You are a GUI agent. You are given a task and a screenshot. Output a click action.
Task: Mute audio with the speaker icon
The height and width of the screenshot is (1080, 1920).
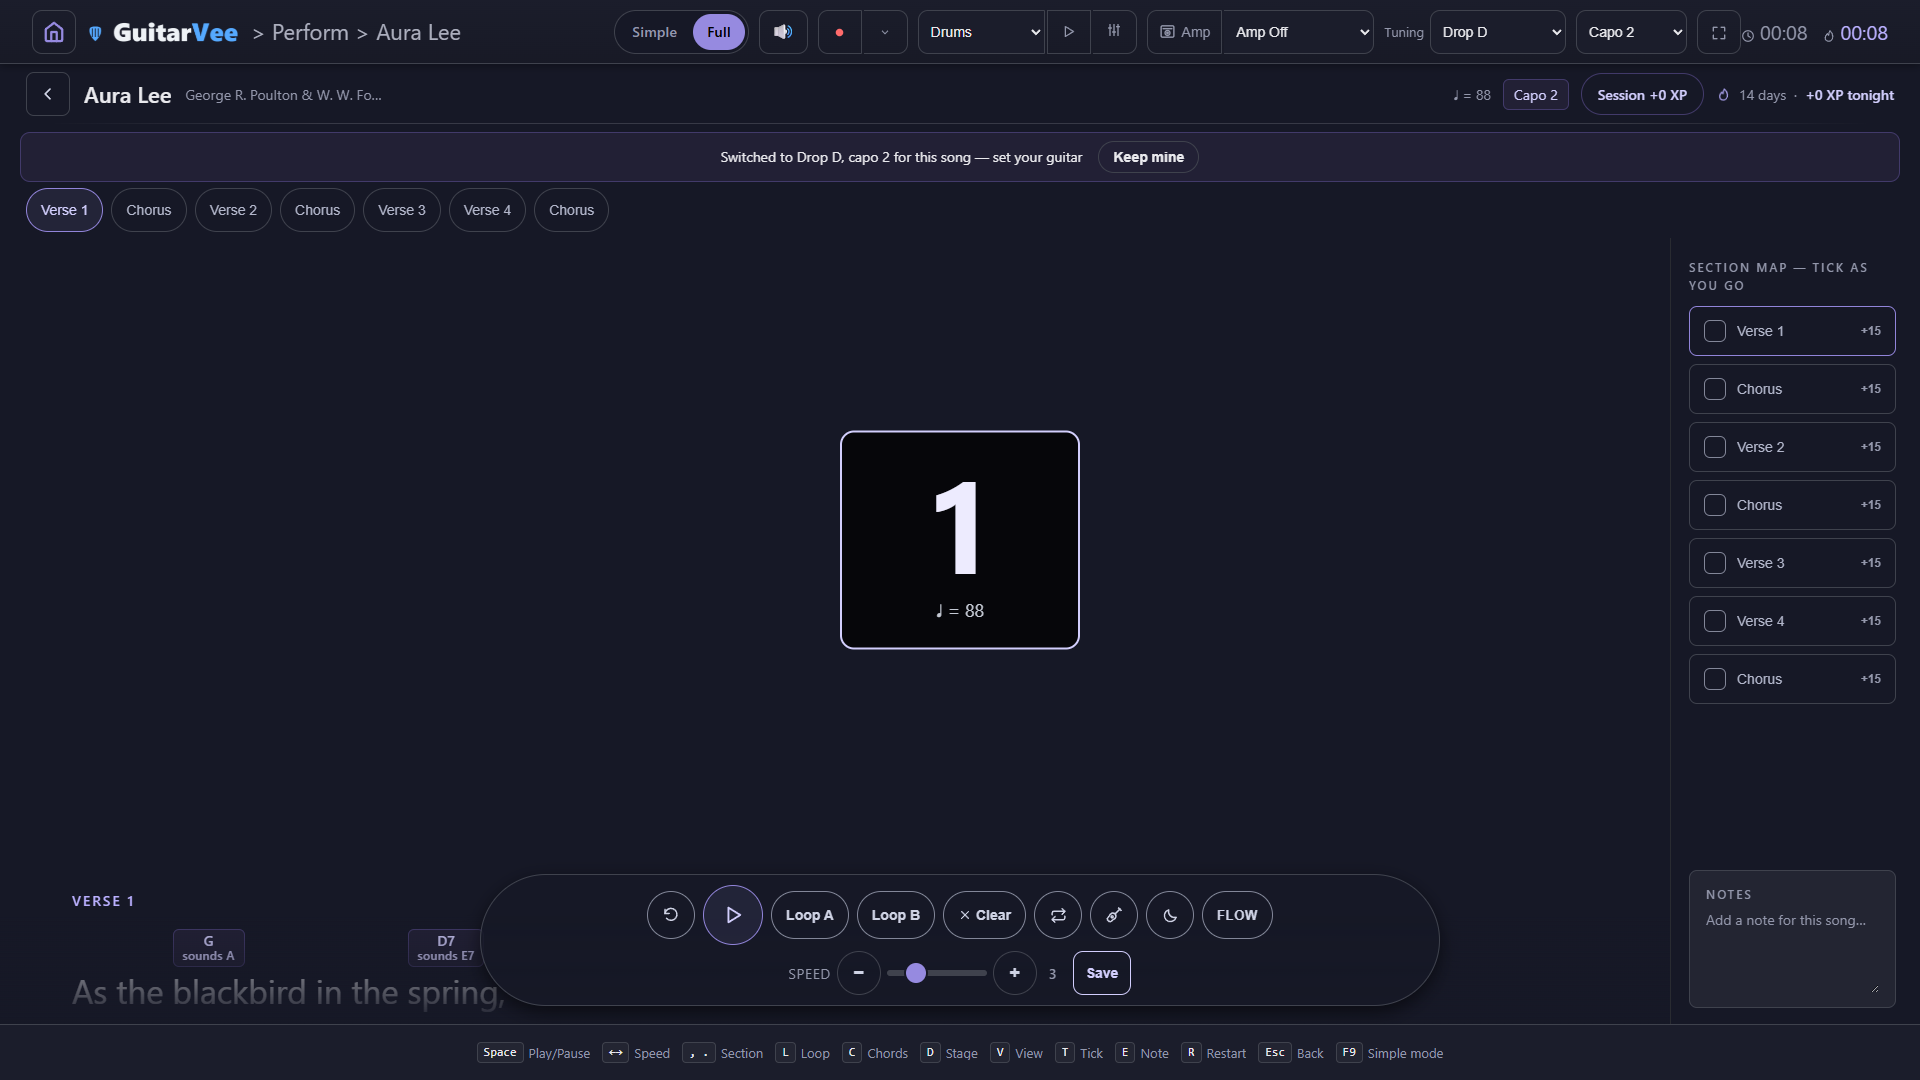click(783, 32)
